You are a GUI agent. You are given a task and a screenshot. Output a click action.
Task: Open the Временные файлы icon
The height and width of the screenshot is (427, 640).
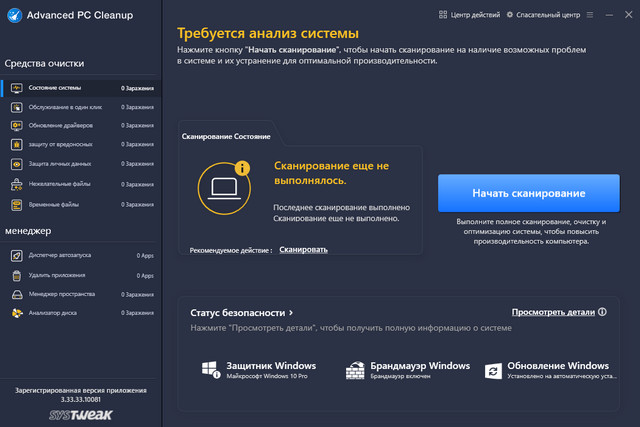point(16,205)
